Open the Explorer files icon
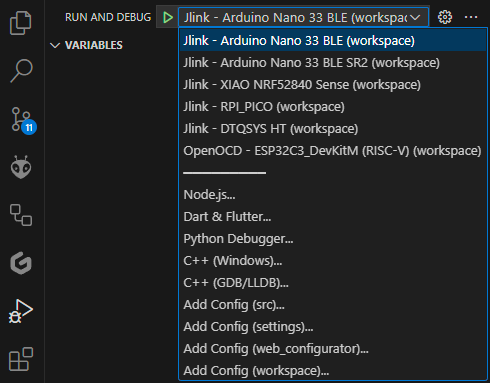490x383 pixels. pos(21,23)
